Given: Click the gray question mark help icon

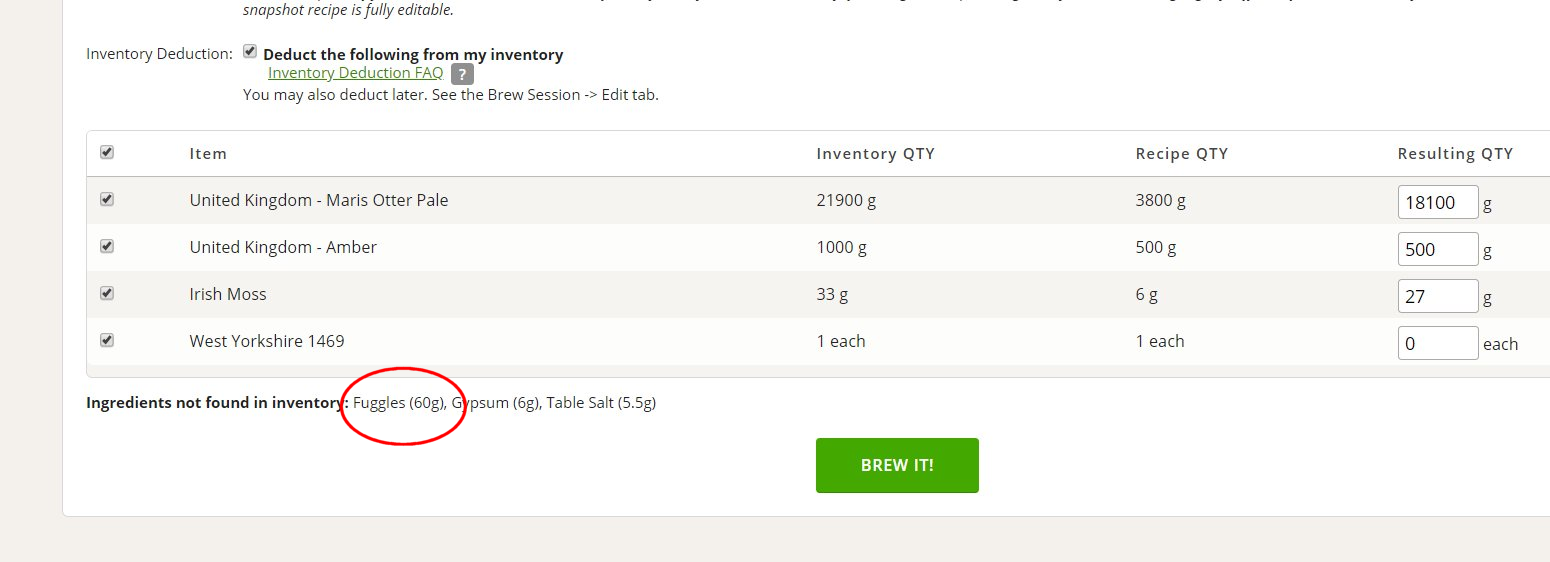Looking at the screenshot, I should point(461,74).
